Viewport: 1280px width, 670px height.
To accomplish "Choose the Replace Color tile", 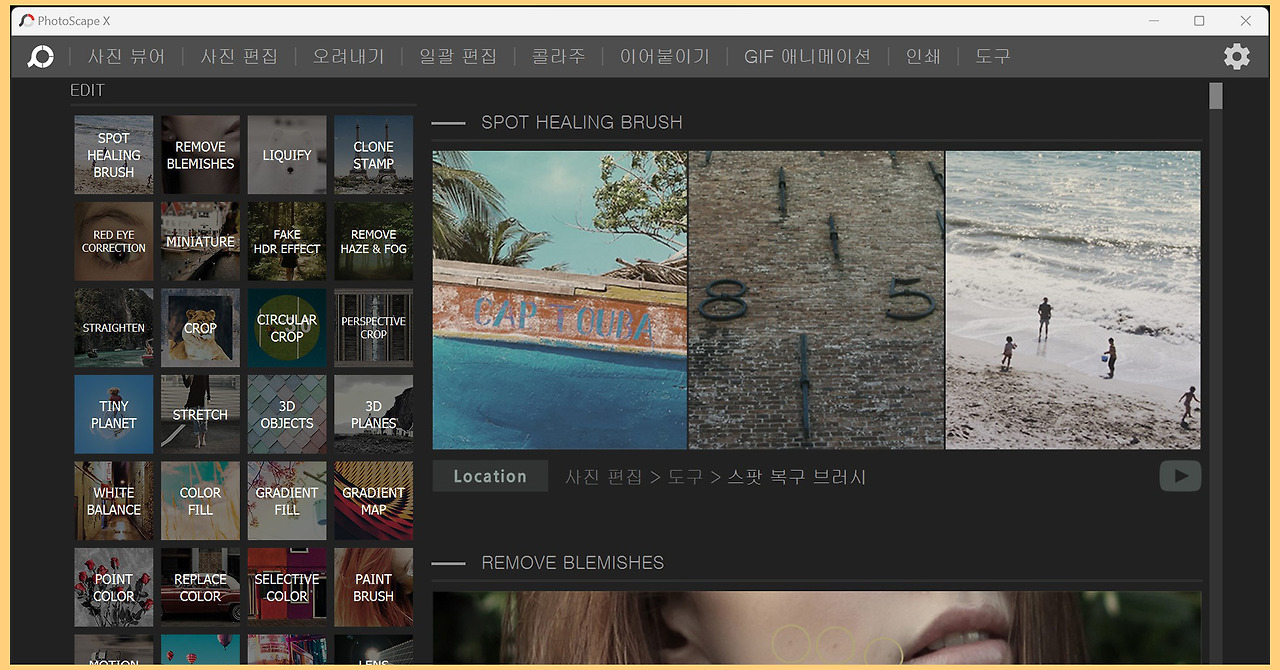I will coord(200,587).
